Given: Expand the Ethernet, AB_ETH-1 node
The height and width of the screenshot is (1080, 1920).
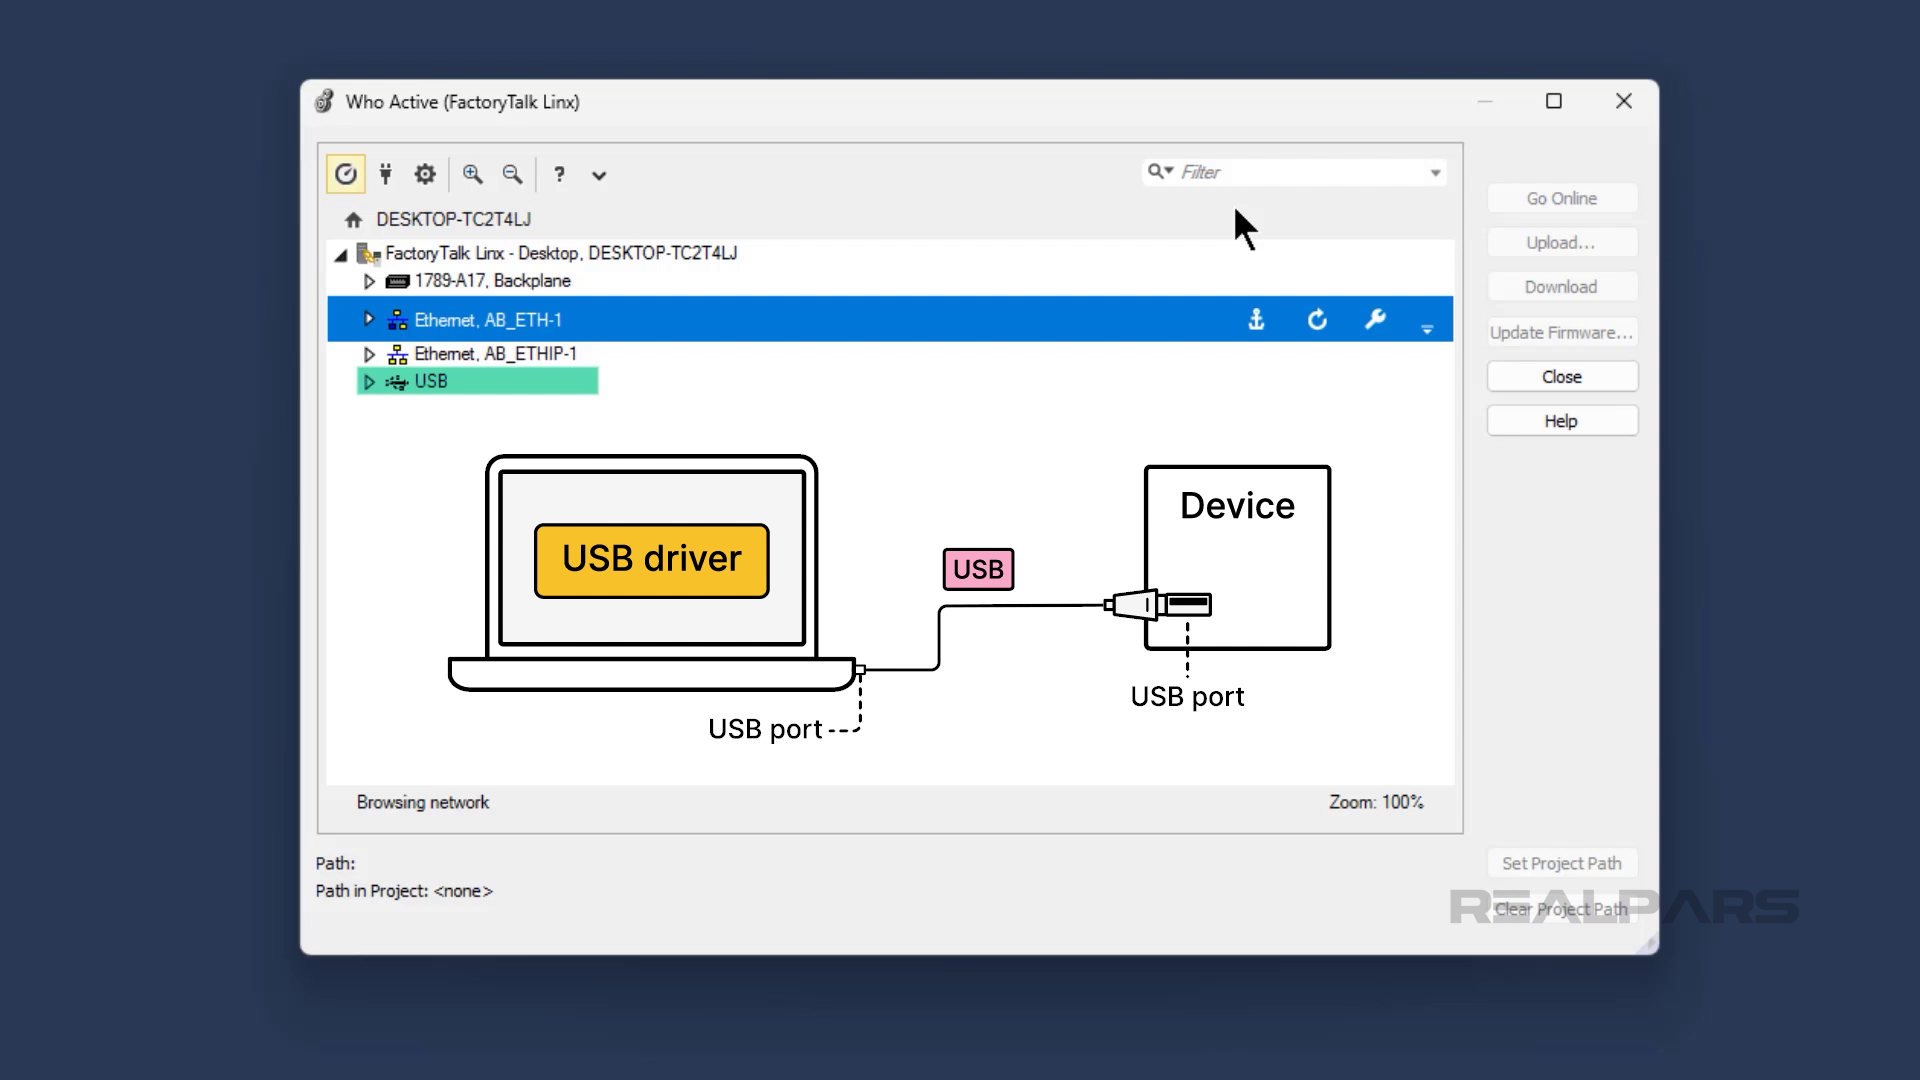Looking at the screenshot, I should click(369, 319).
